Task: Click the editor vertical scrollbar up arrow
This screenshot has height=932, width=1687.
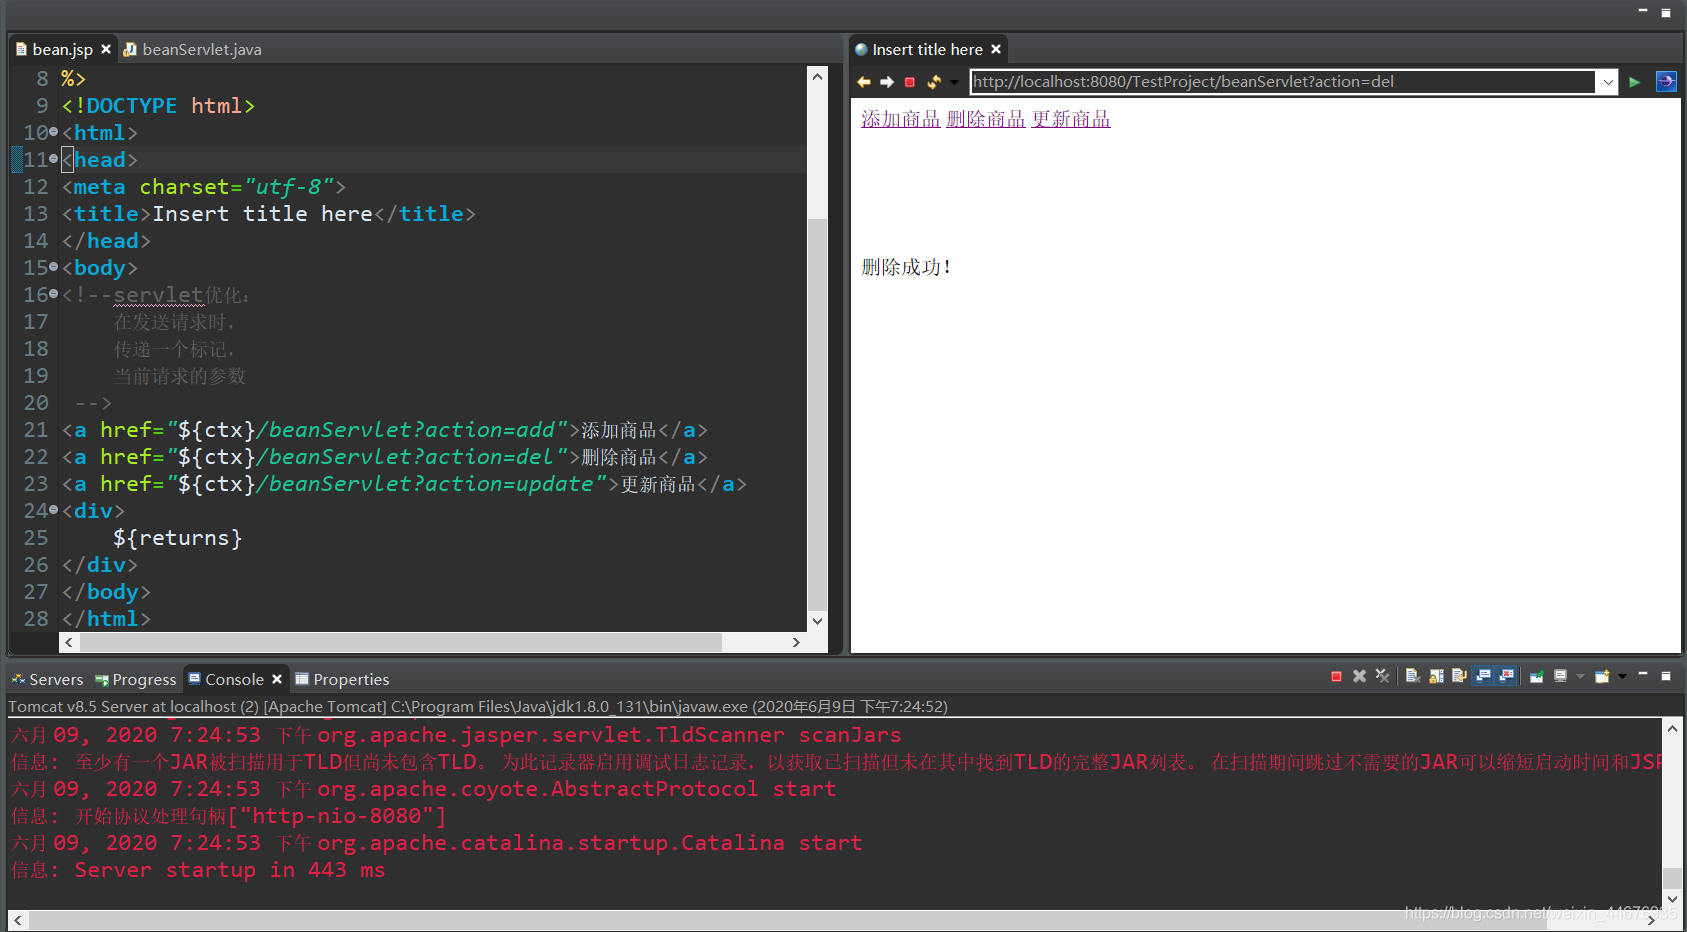Action: coord(817,76)
